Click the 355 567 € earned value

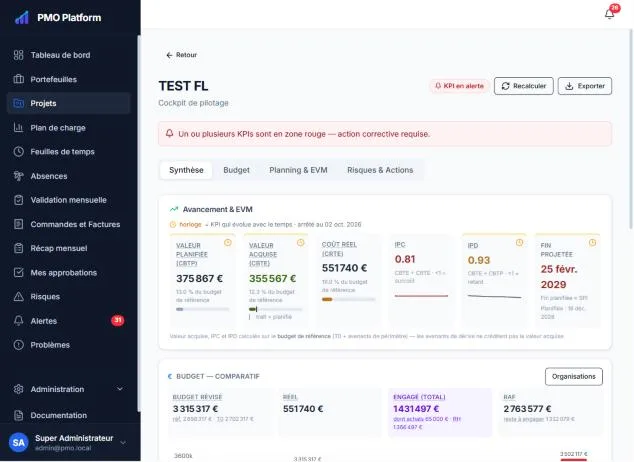click(273, 278)
